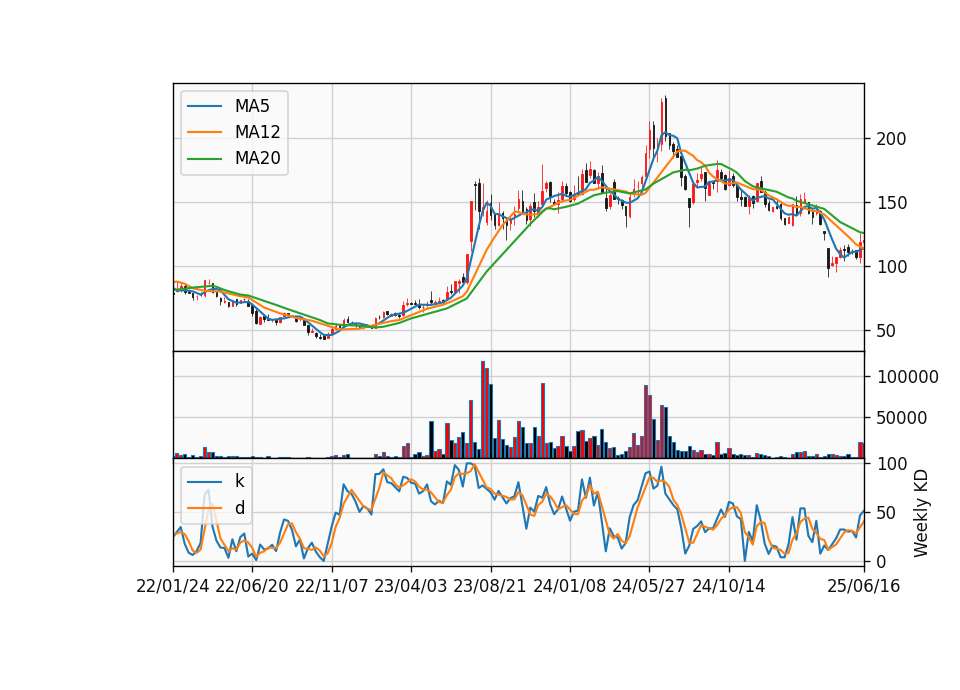Click the 200 price axis label

coord(891,139)
